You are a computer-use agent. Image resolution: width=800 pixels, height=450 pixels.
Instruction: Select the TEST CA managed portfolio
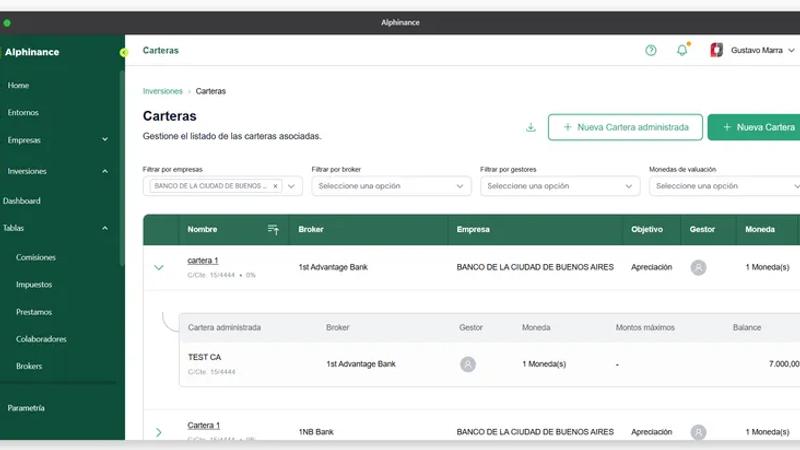[205, 357]
